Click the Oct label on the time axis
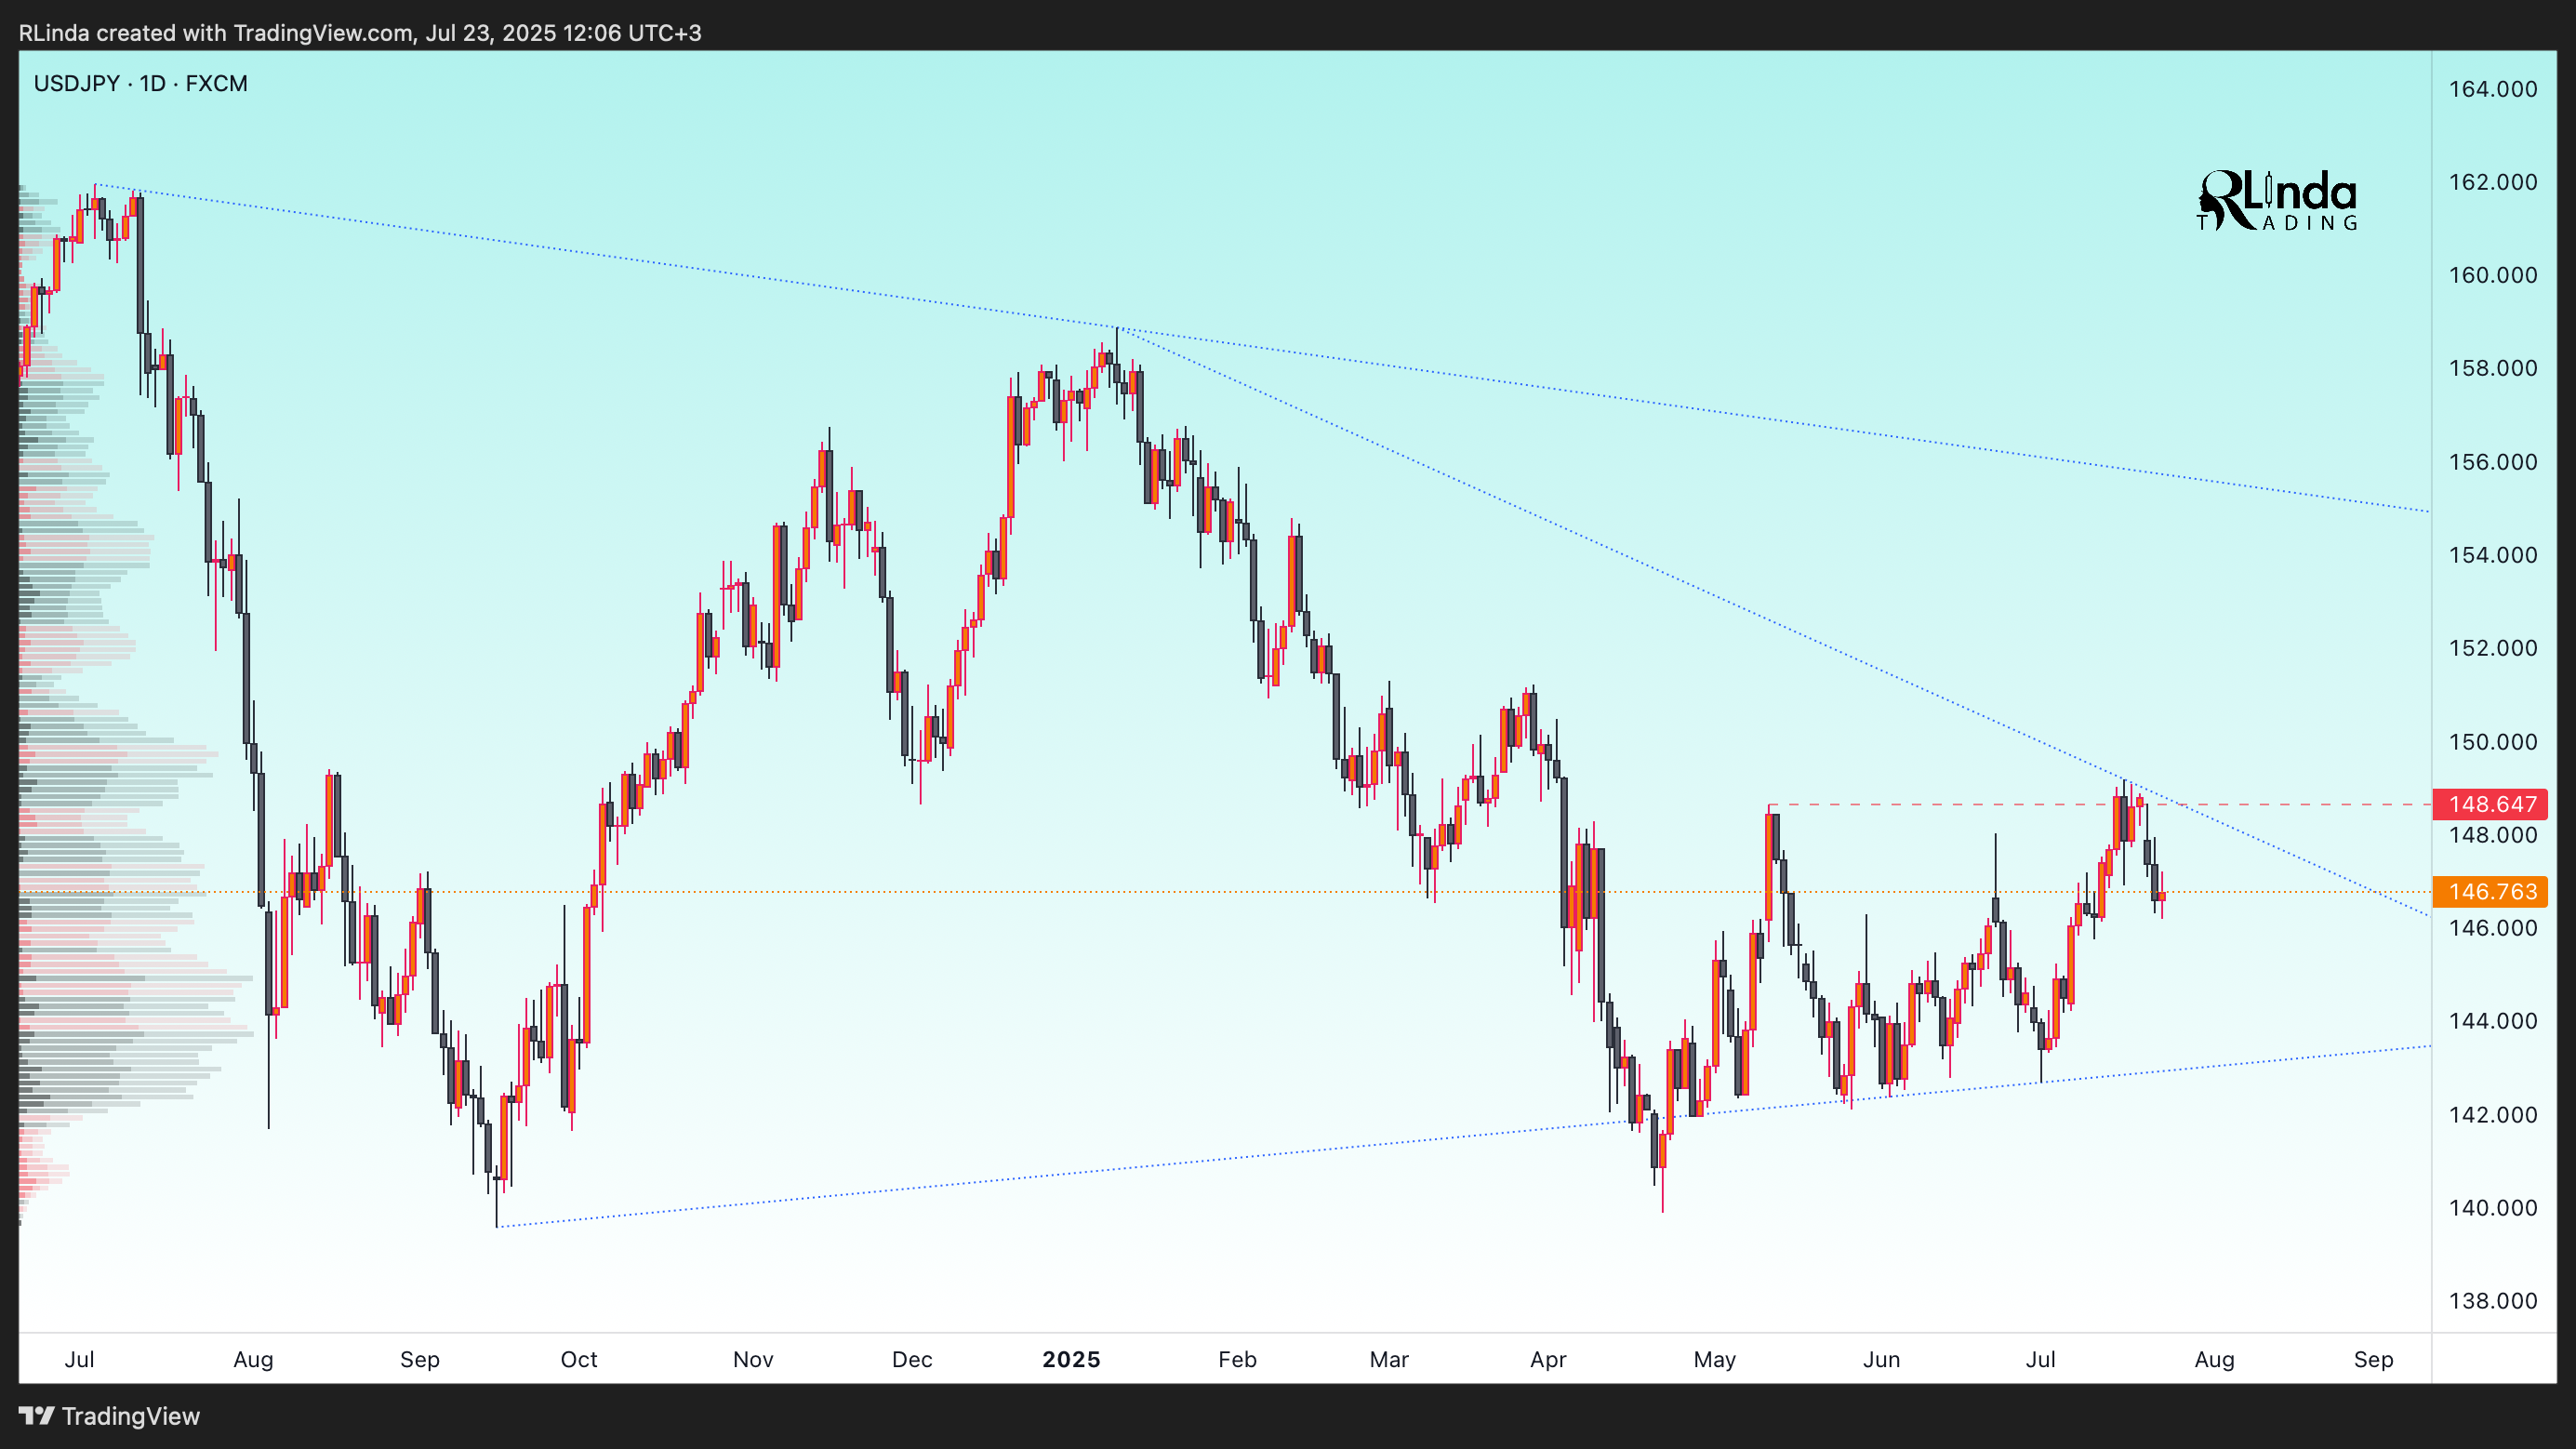Viewport: 2576px width, 1449px height. [x=579, y=1360]
